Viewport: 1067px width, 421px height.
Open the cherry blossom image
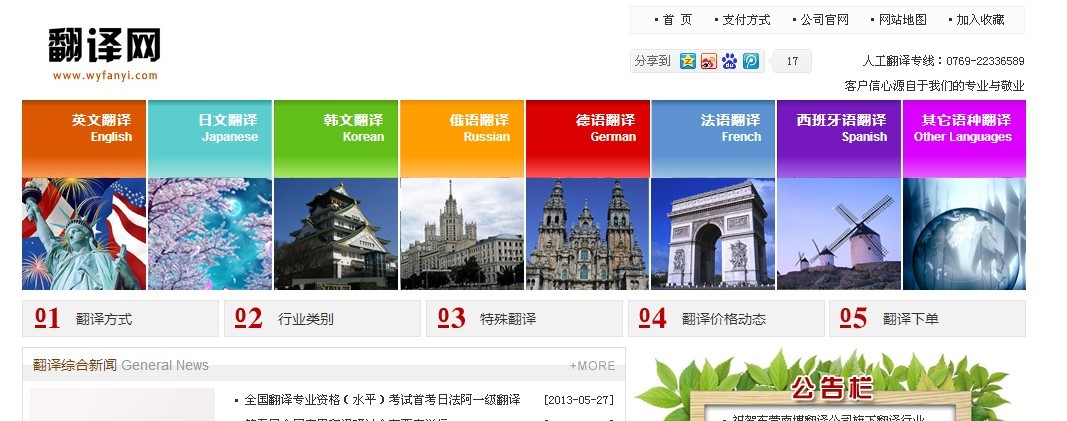(210, 234)
